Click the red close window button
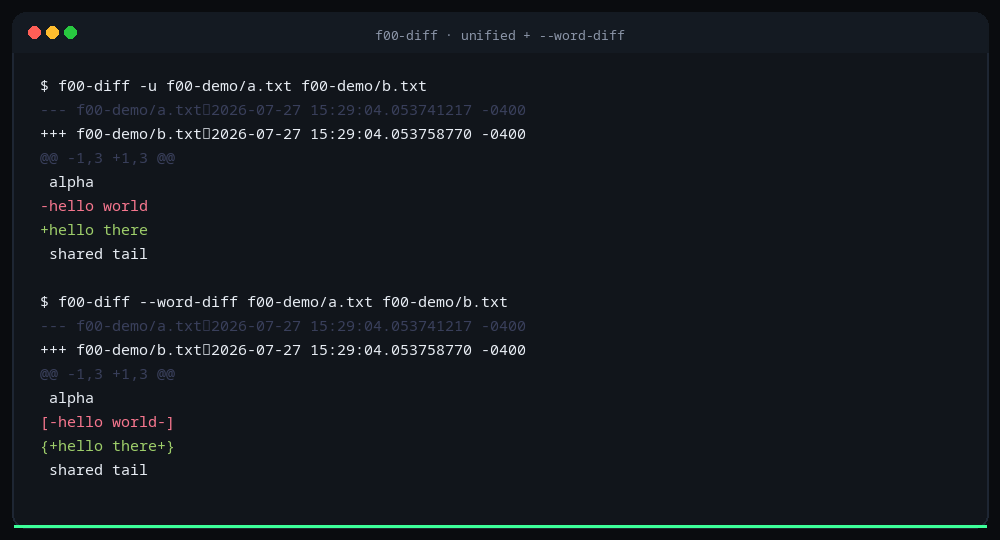This screenshot has height=540, width=1000. point(34,33)
